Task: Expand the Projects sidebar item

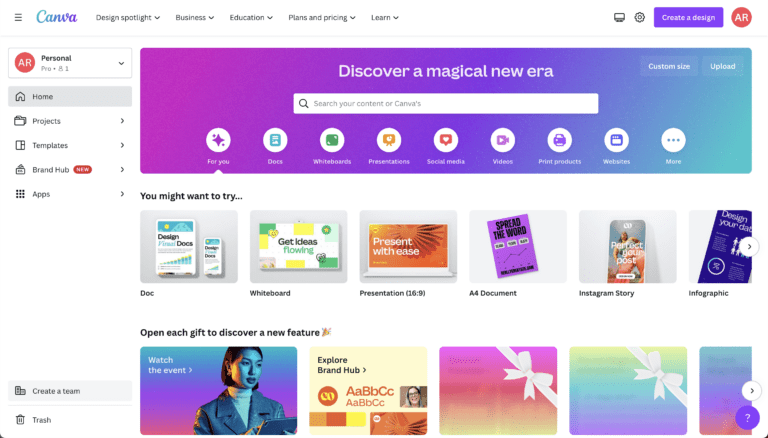Action: pos(70,121)
